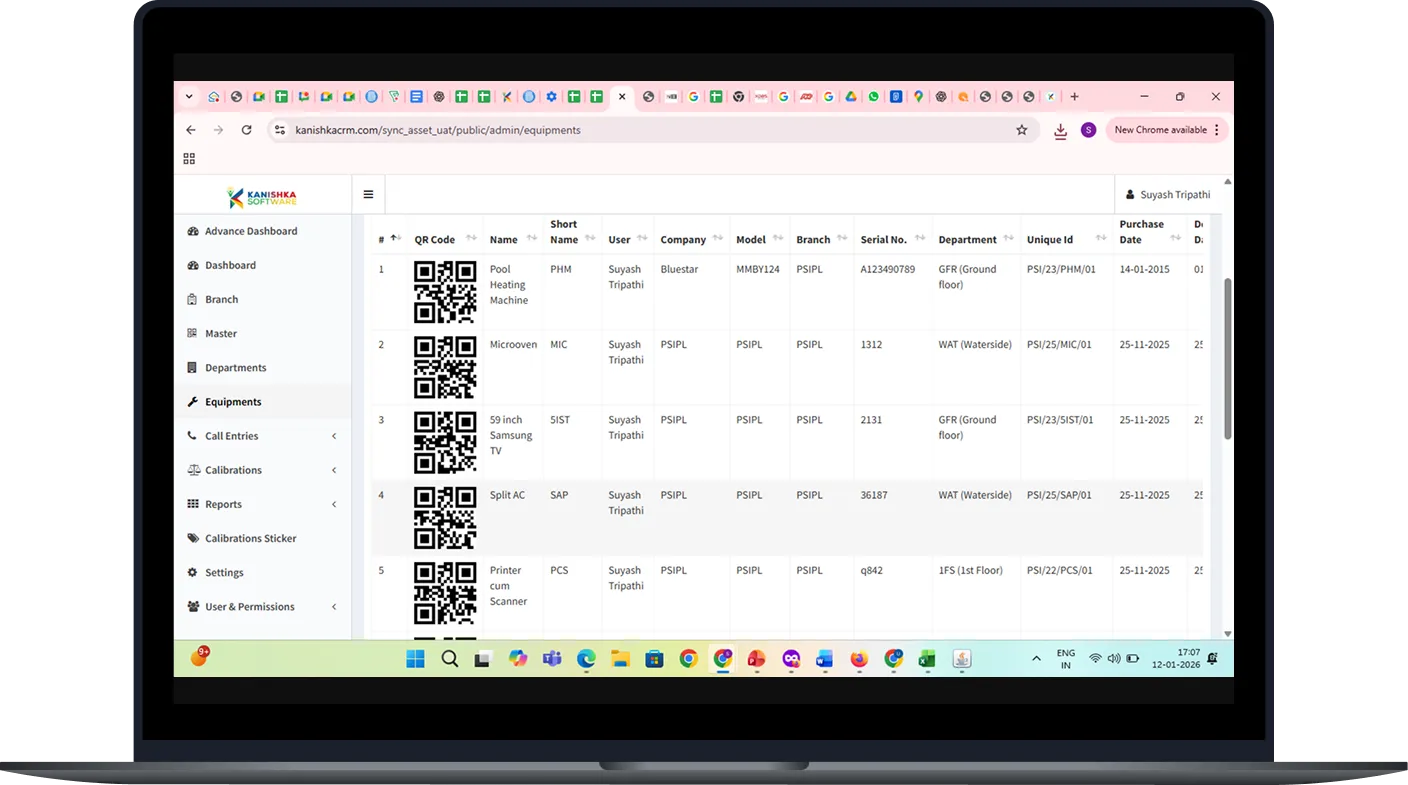
Task: Sort table by QR Code column
Action: point(445,239)
